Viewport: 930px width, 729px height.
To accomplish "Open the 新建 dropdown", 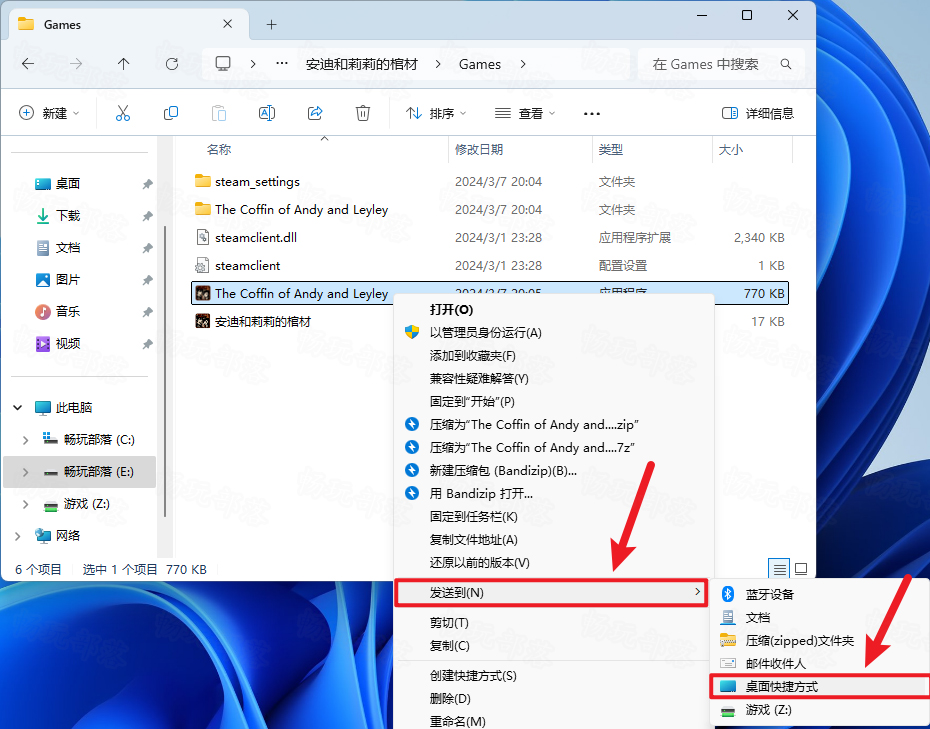I will (x=49, y=113).
